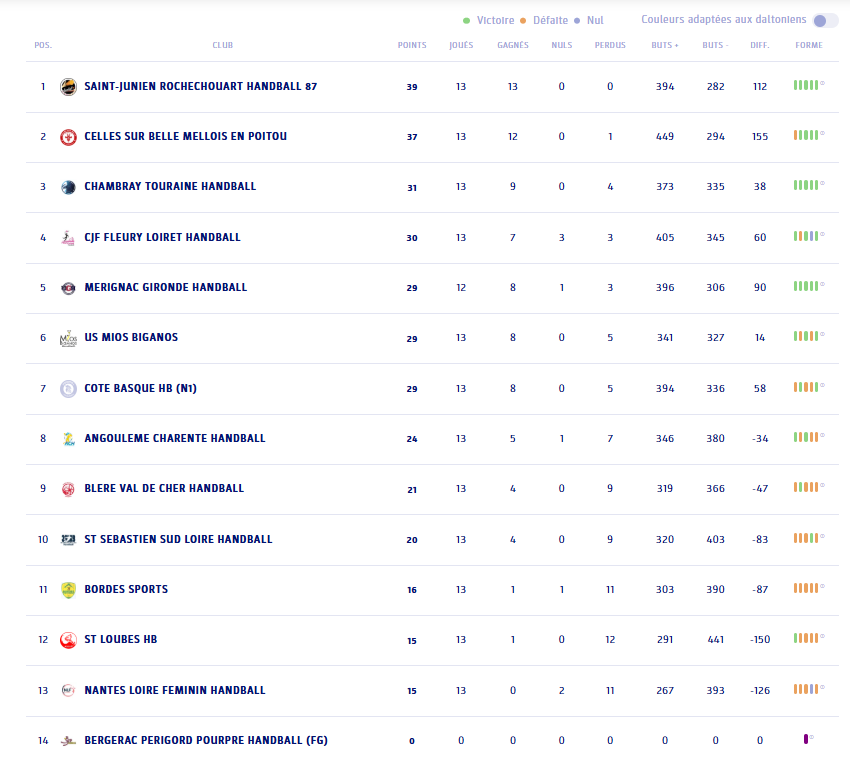Open Nantes Loire Feminin Handball team link

(174, 690)
